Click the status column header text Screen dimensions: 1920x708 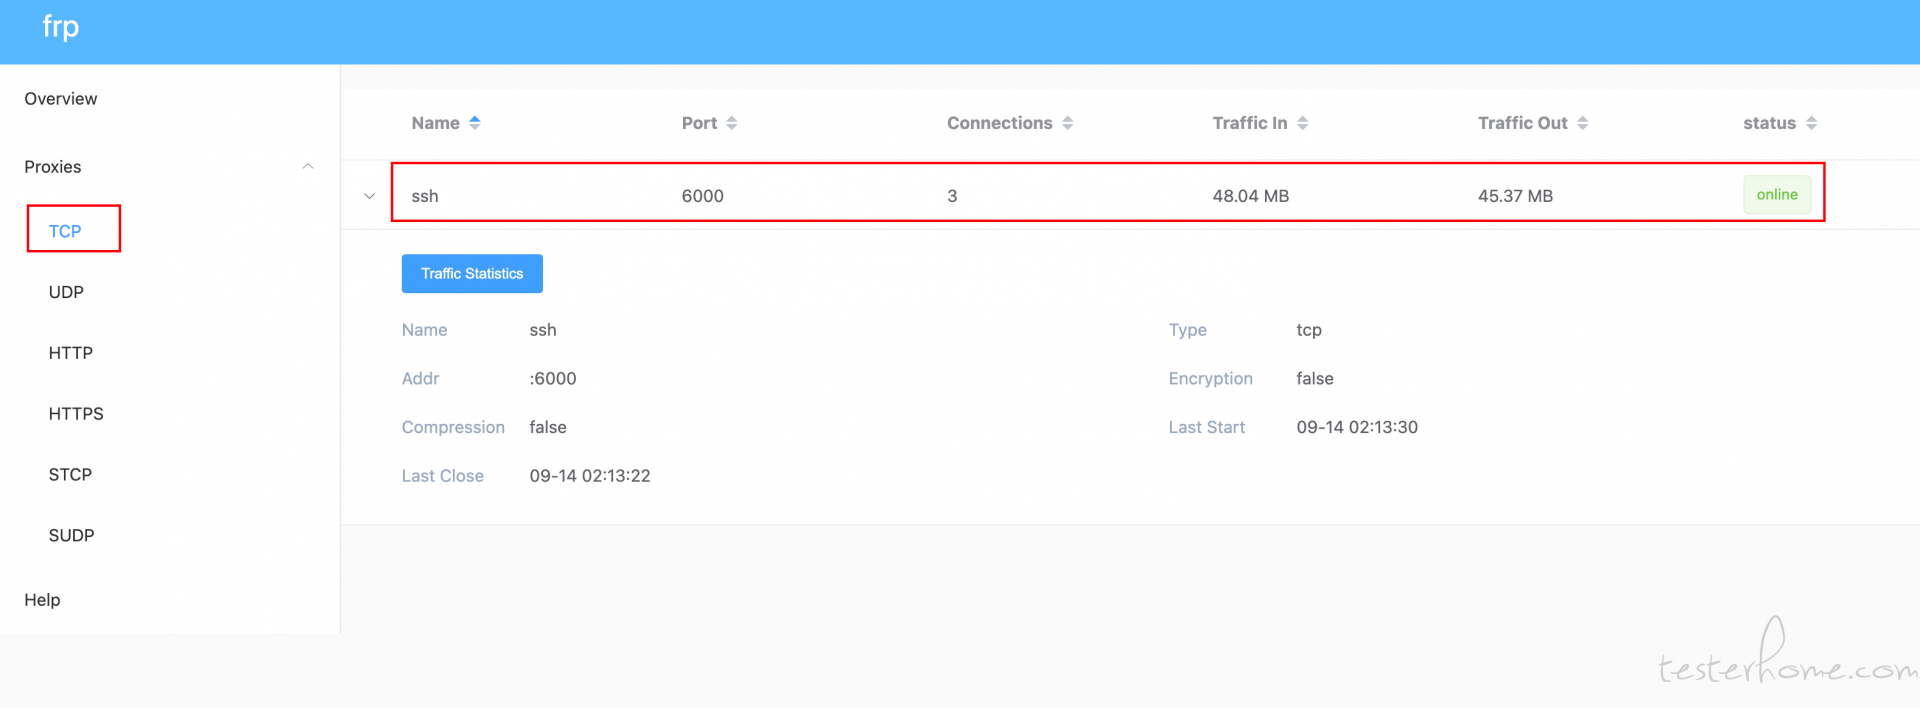[x=1770, y=123]
